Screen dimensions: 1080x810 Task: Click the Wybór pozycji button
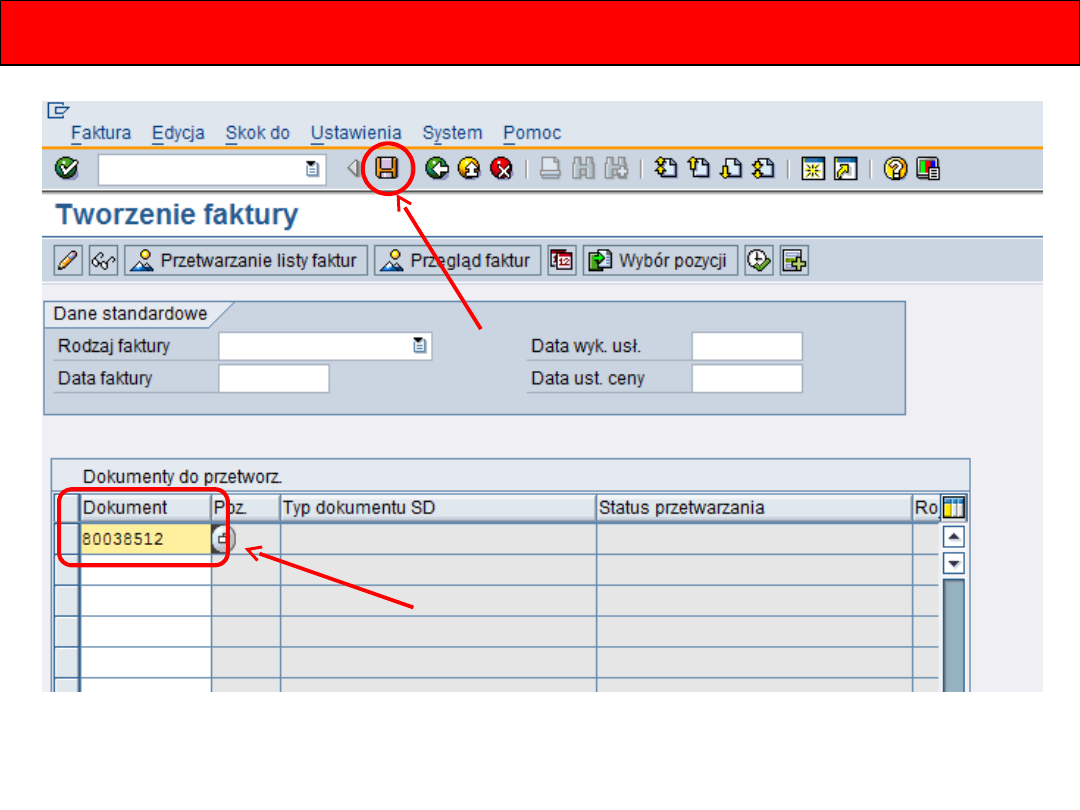tap(661, 261)
